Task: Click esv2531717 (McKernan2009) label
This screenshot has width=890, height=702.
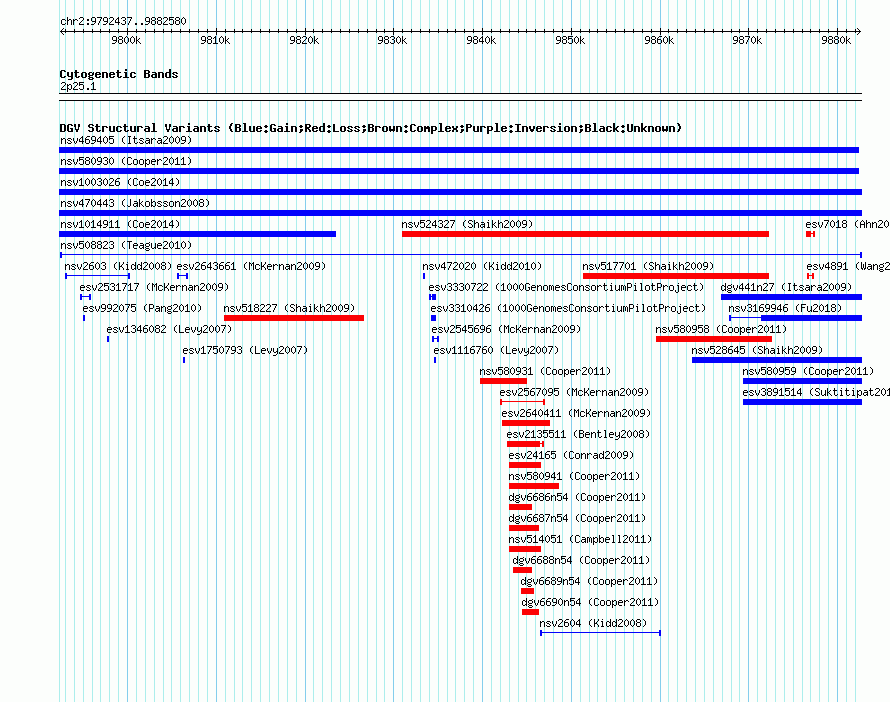Action: [154, 287]
